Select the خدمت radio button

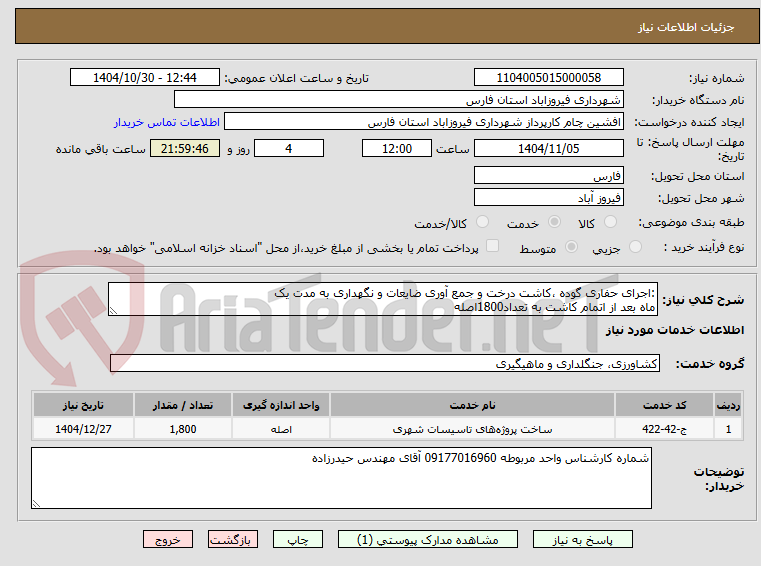click(554, 222)
